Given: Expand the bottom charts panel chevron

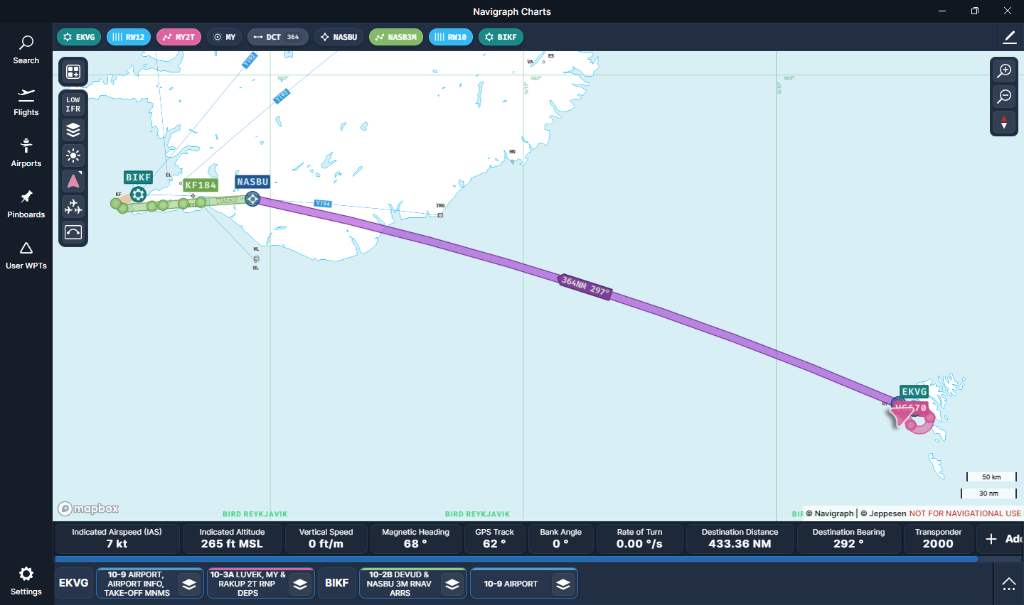Looking at the screenshot, I should 1008,583.
